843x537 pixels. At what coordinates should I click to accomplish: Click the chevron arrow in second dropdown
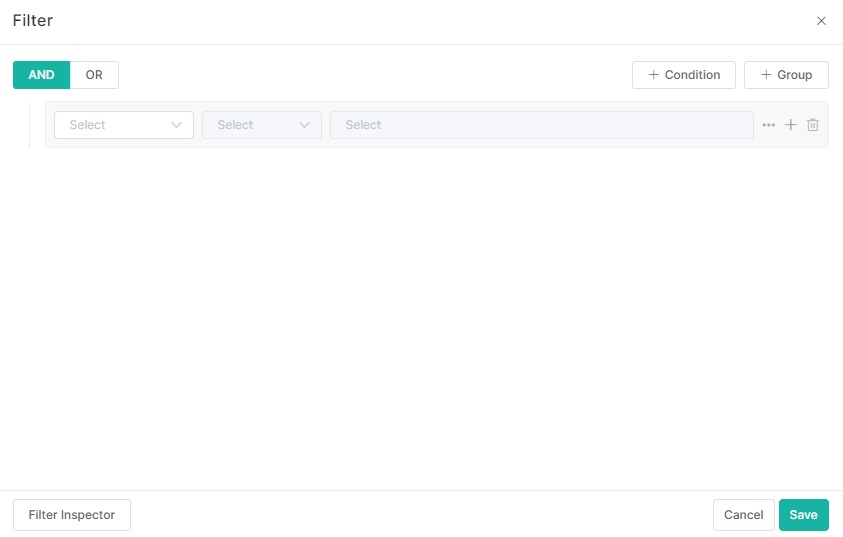click(x=305, y=125)
